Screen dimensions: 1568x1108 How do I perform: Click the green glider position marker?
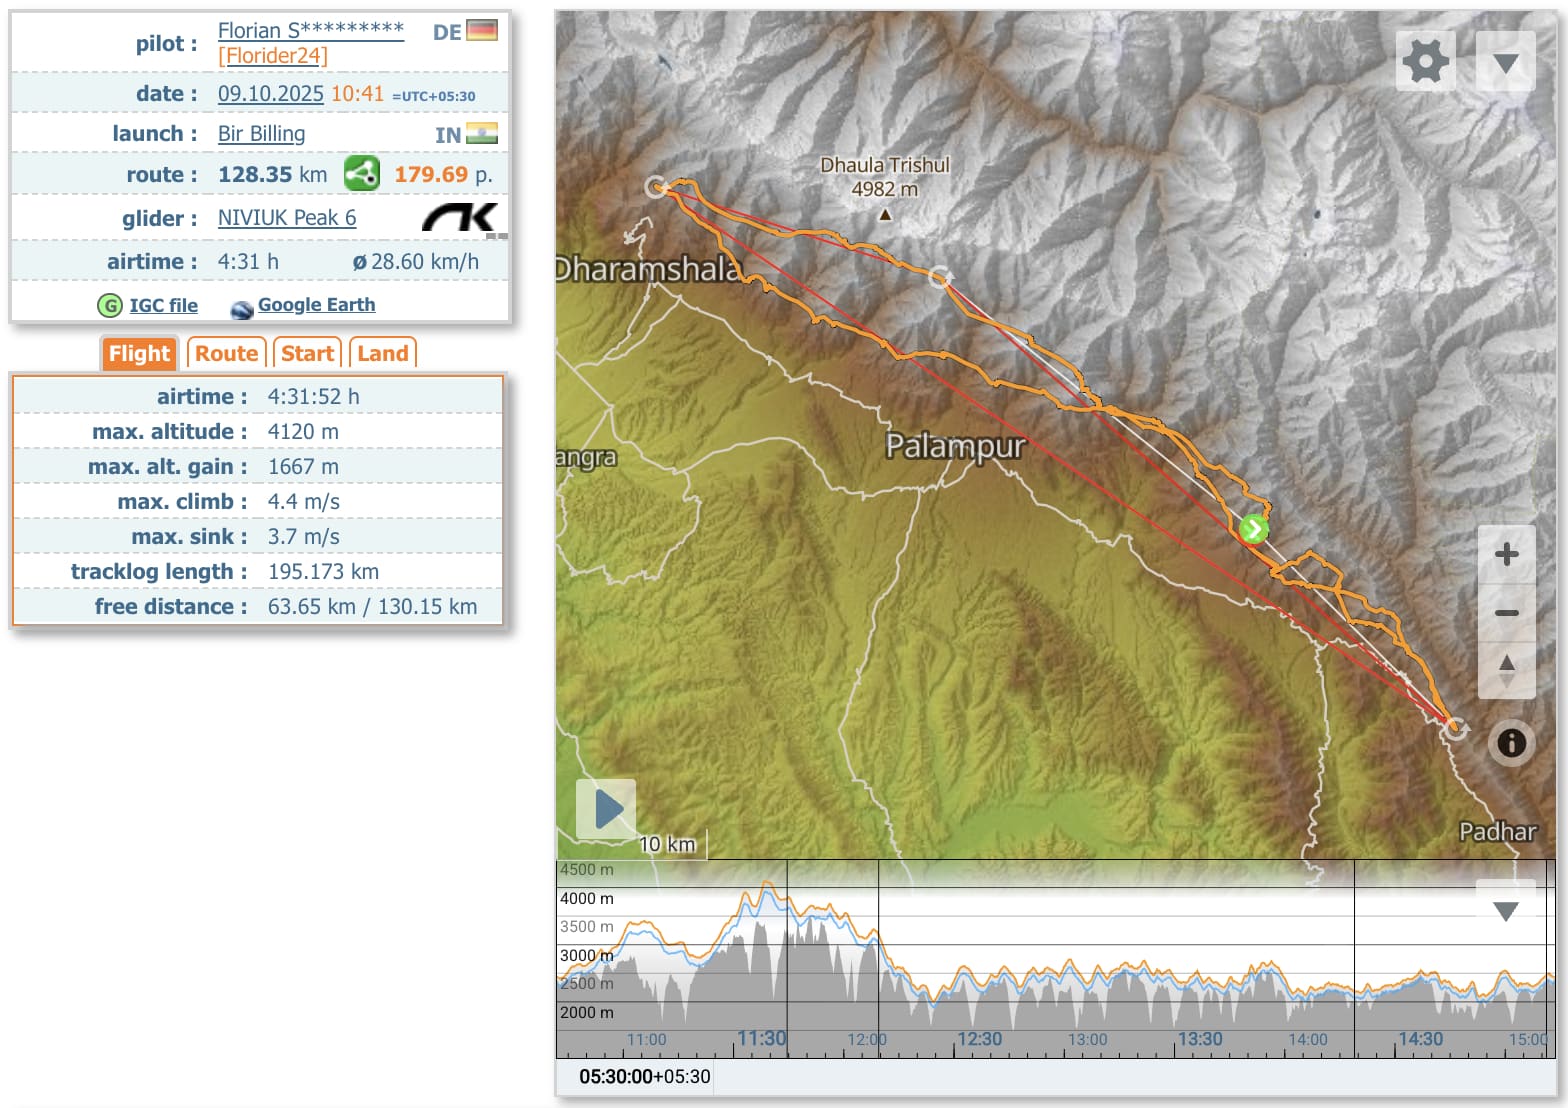(1253, 529)
